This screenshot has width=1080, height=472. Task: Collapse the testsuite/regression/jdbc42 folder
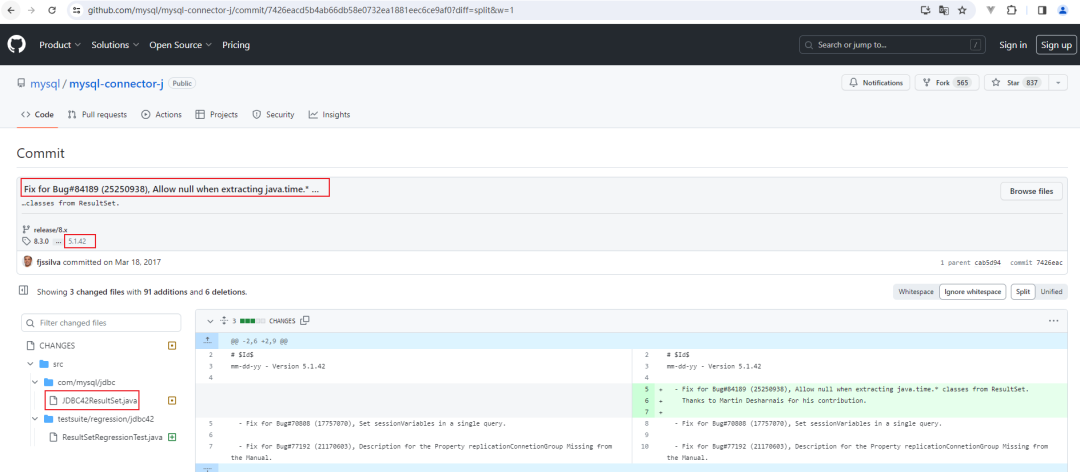pos(35,419)
